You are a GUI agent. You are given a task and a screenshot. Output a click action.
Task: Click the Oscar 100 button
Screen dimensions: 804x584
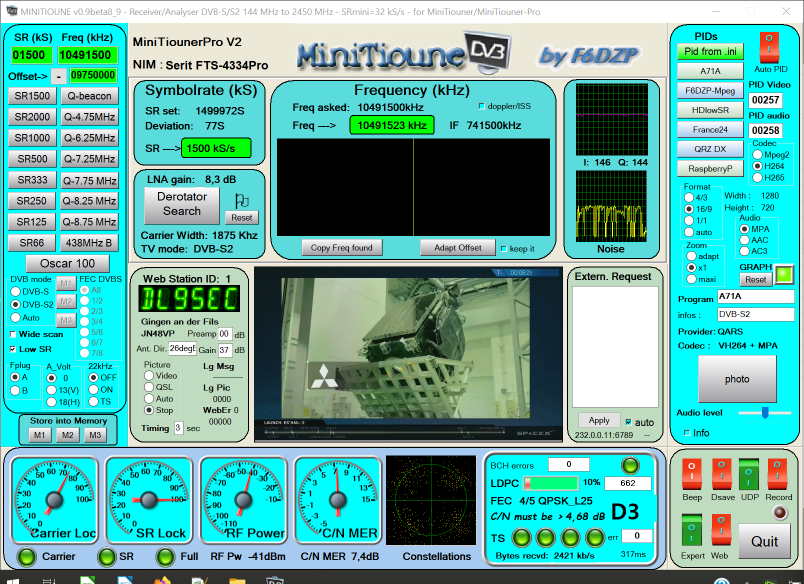pos(67,264)
